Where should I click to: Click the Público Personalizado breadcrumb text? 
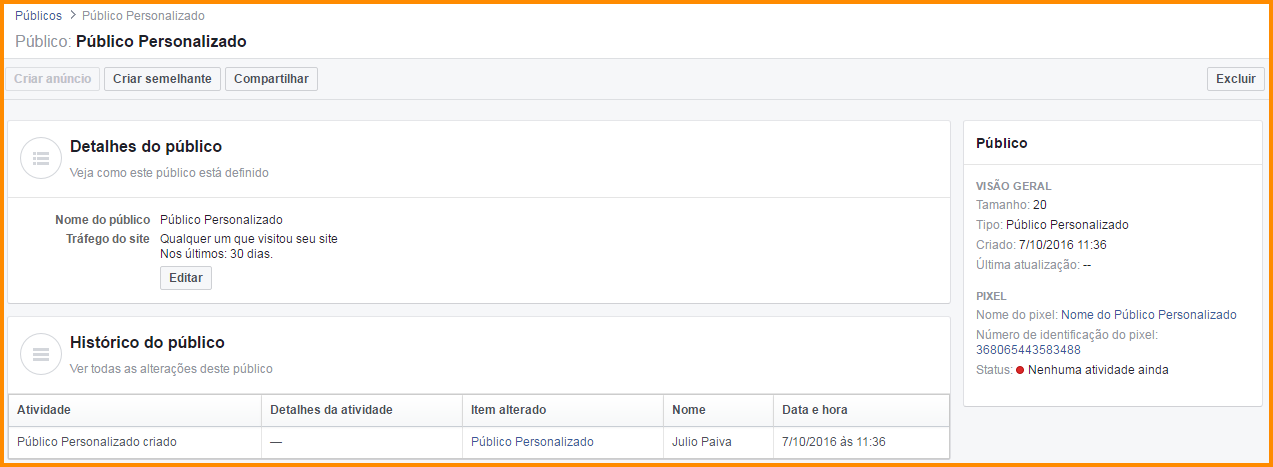[143, 16]
